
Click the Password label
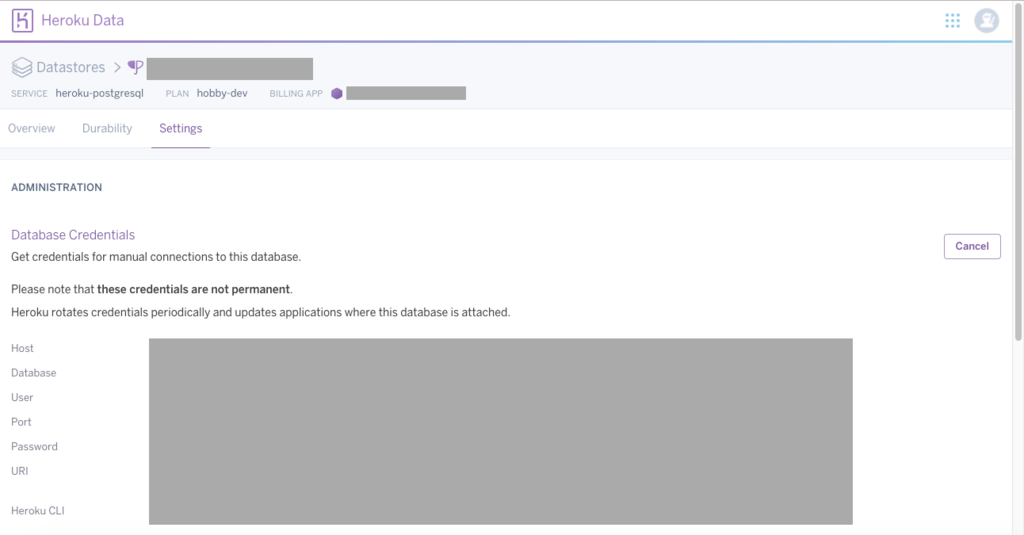34,447
